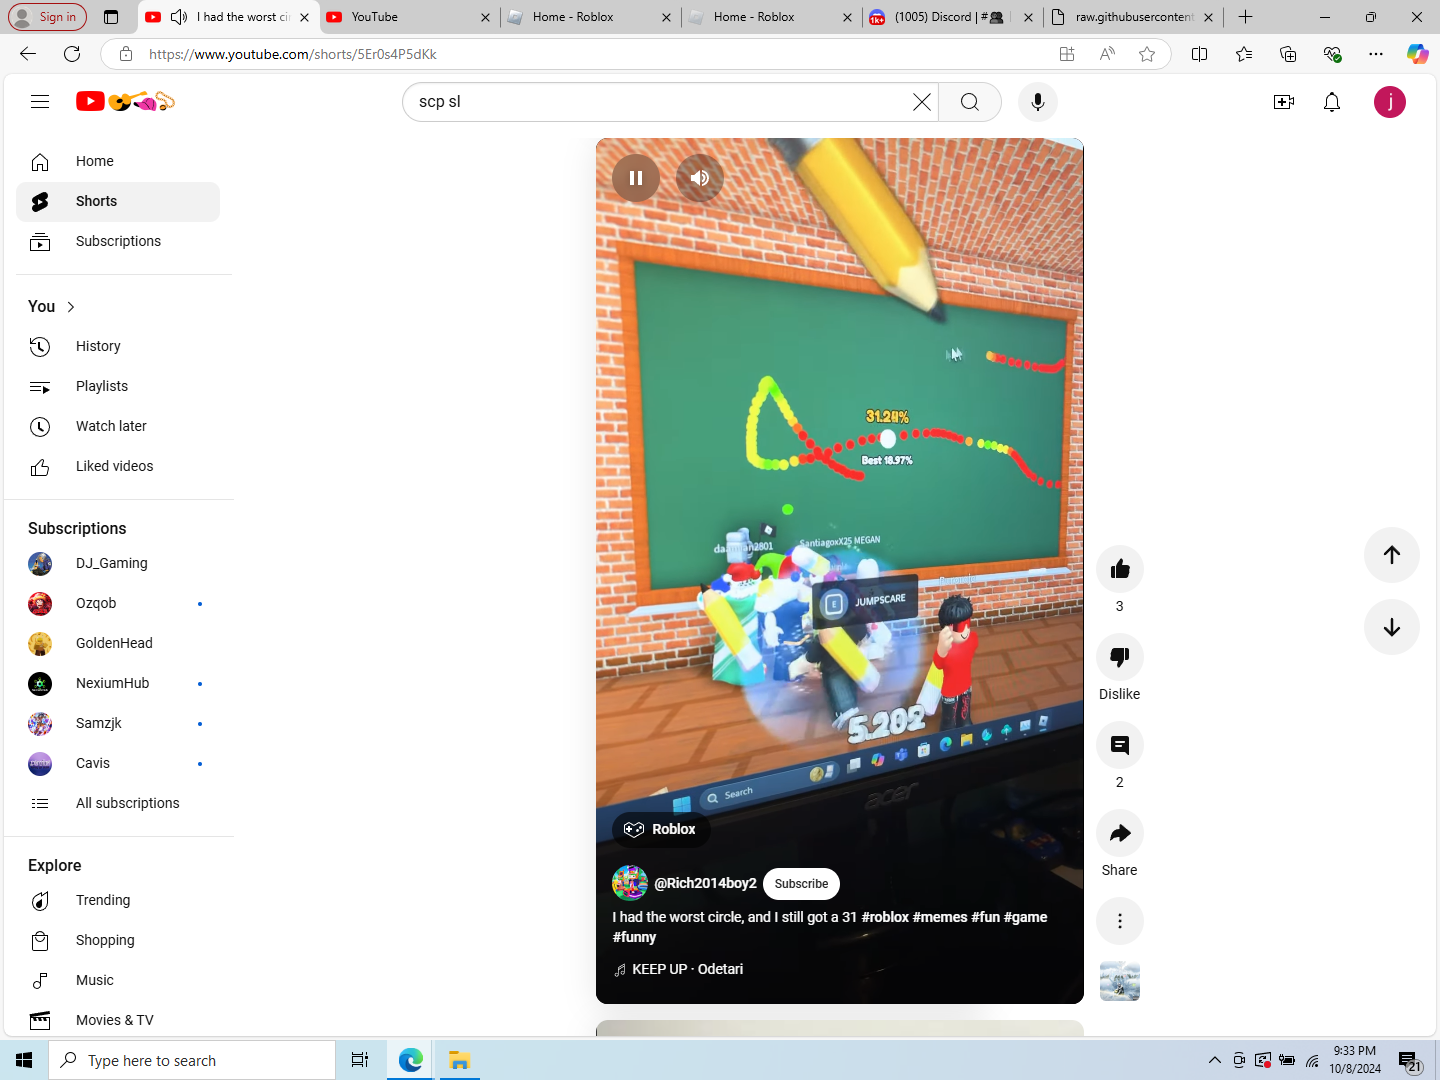Screen dimensions: 1440x1080
Task: Open Liked videos list
Action: [x=118, y=466]
